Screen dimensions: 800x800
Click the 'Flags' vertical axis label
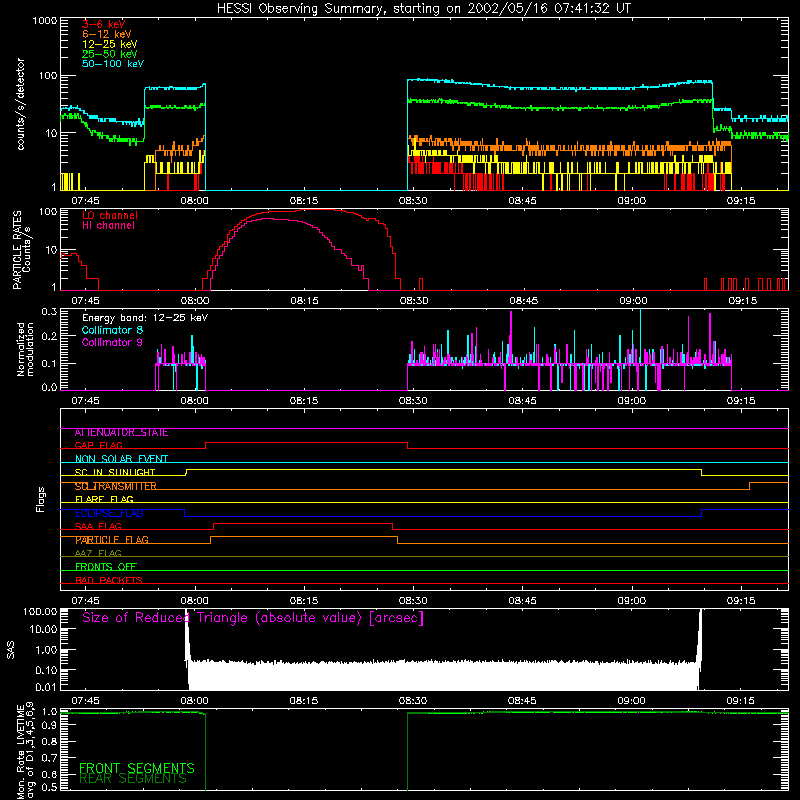(x=41, y=499)
